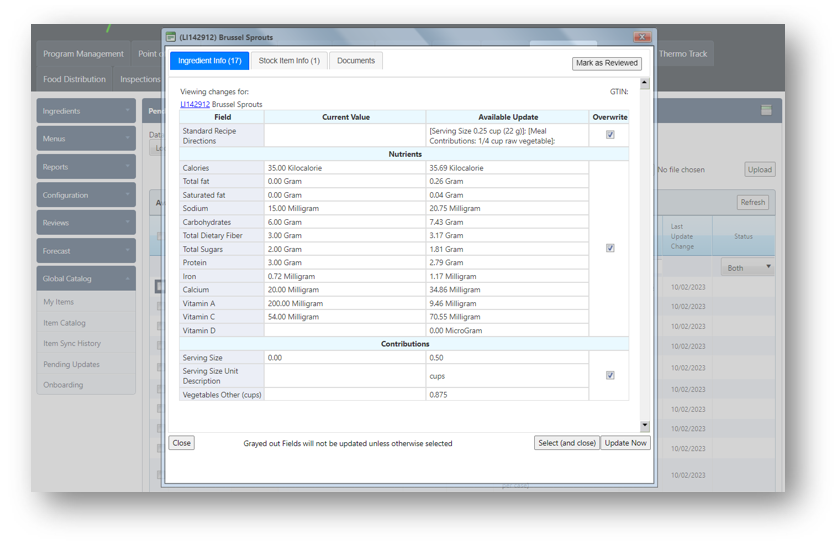
Task: Click Mark as Reviewed button
Action: click(607, 63)
